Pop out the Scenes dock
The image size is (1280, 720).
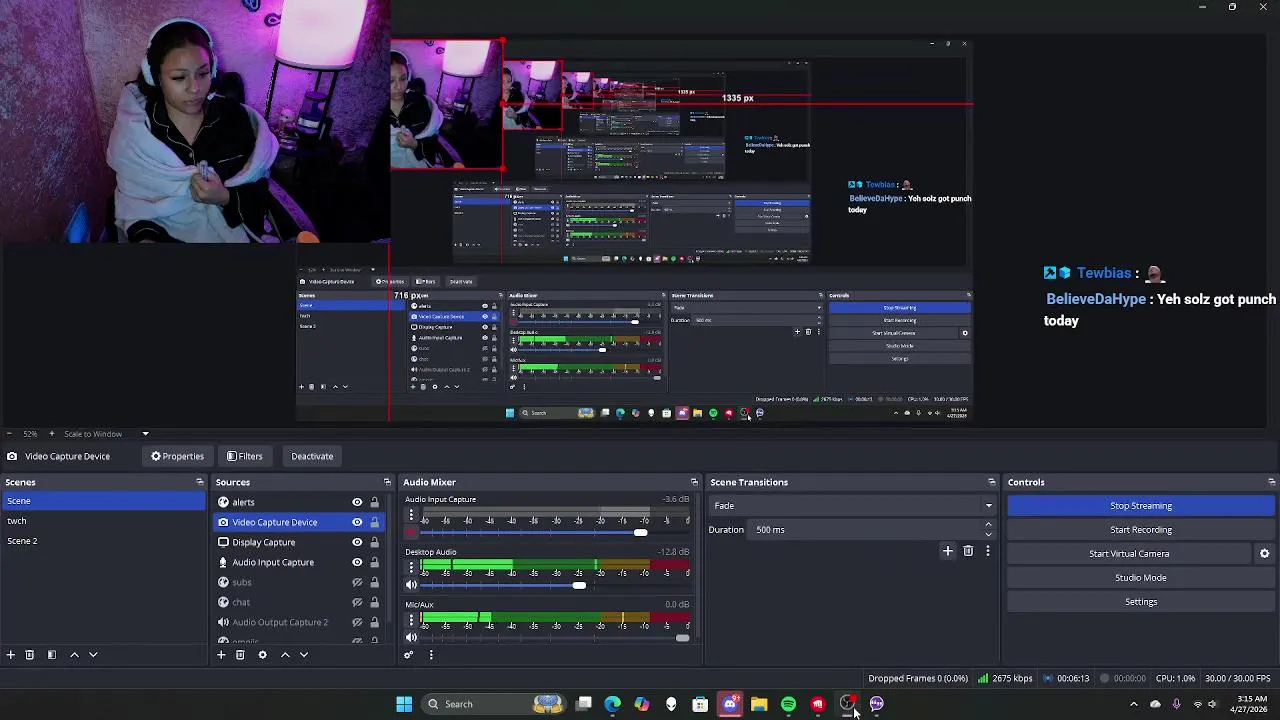tap(200, 482)
